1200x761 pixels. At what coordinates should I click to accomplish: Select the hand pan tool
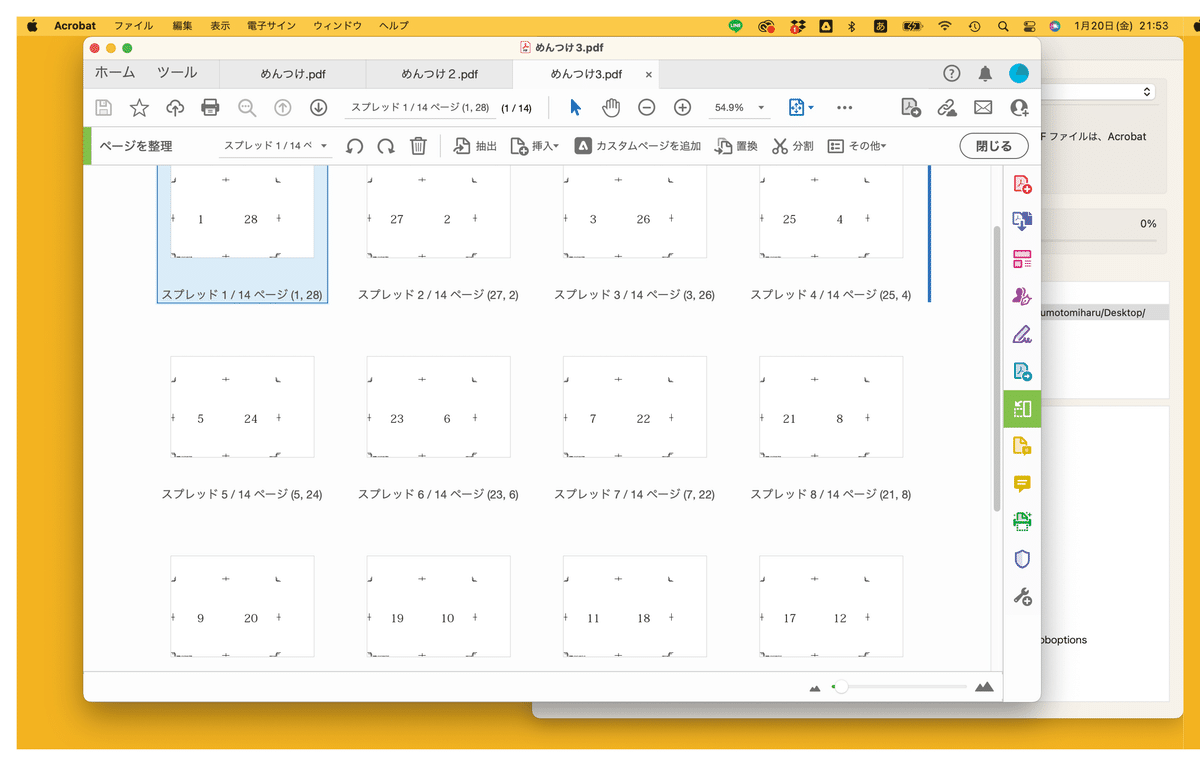(611, 107)
